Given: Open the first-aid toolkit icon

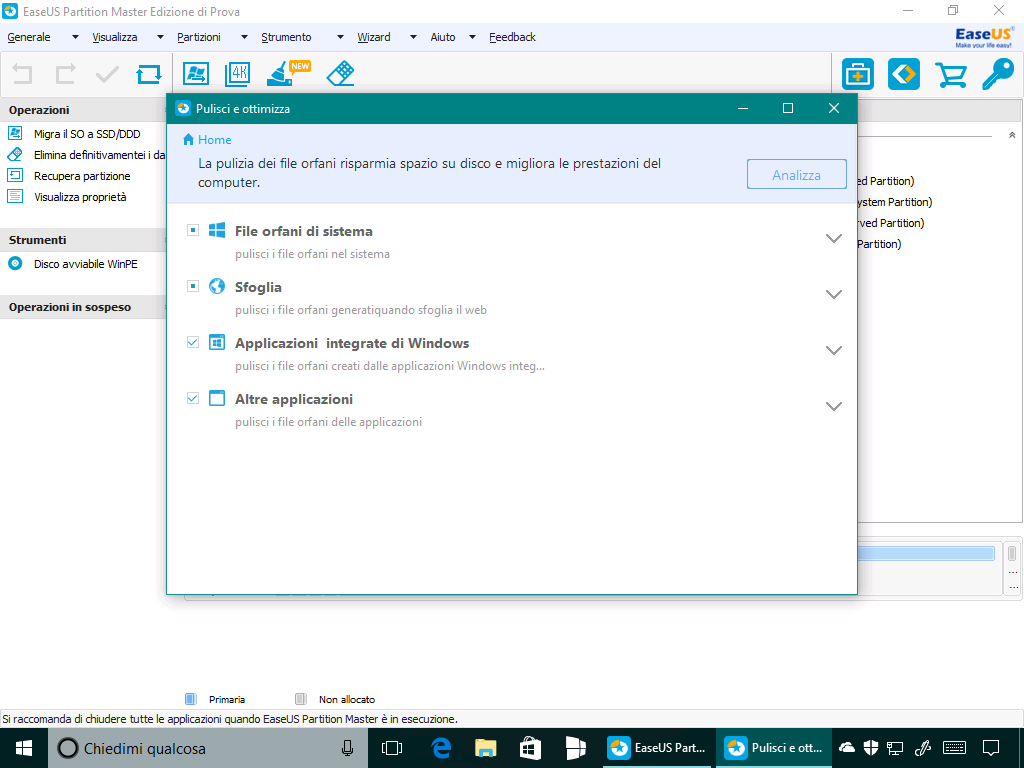Looking at the screenshot, I should [858, 74].
